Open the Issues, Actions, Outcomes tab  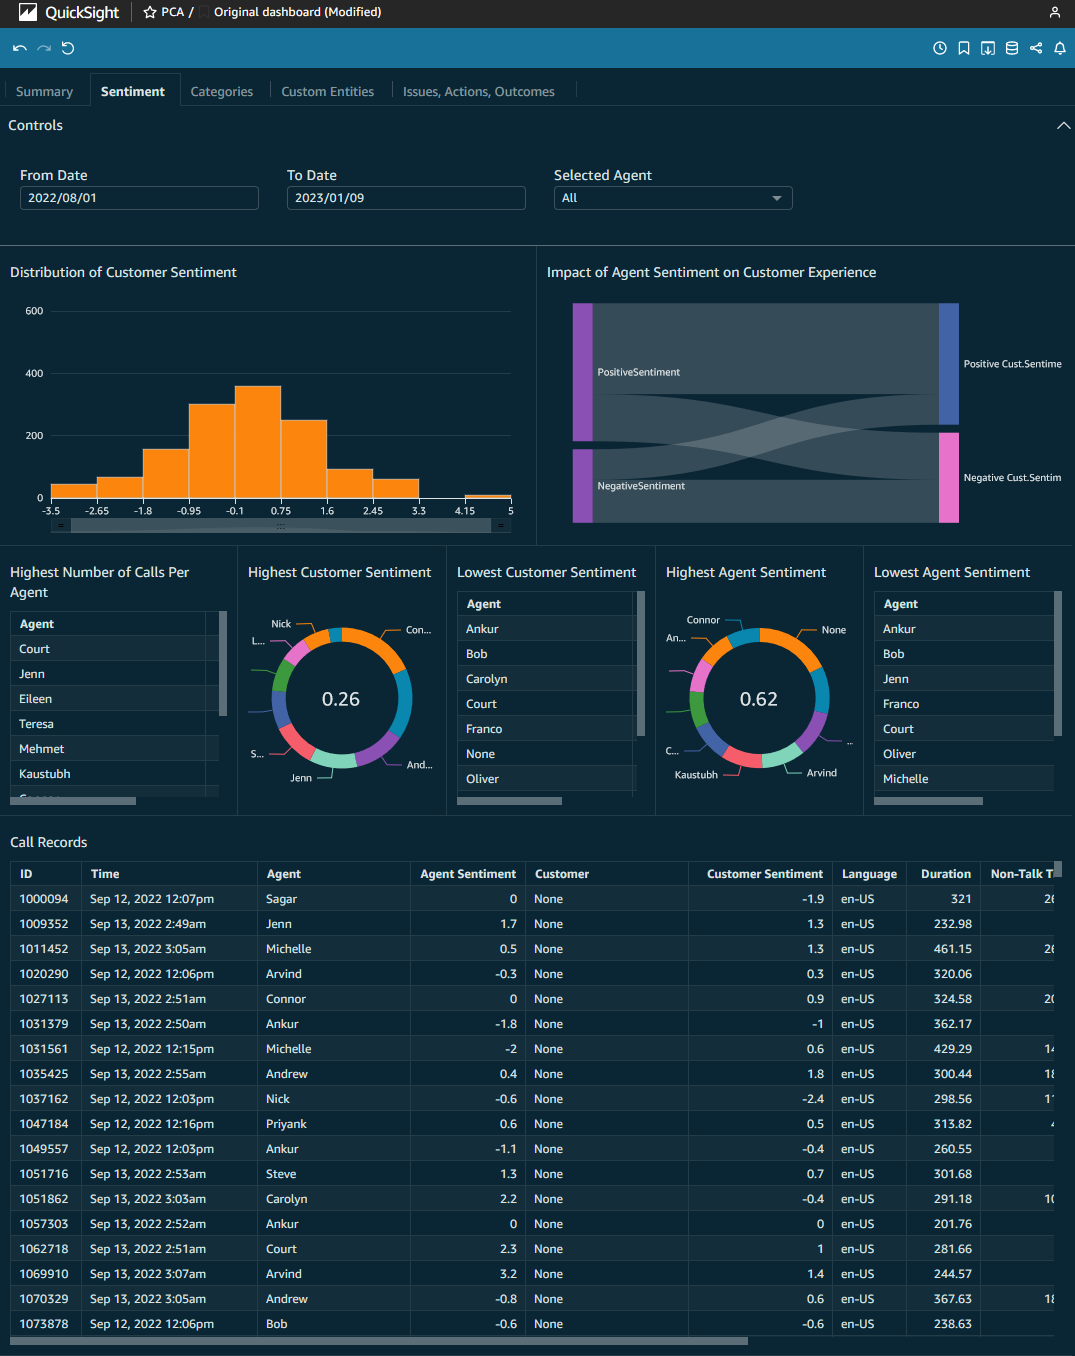click(479, 91)
